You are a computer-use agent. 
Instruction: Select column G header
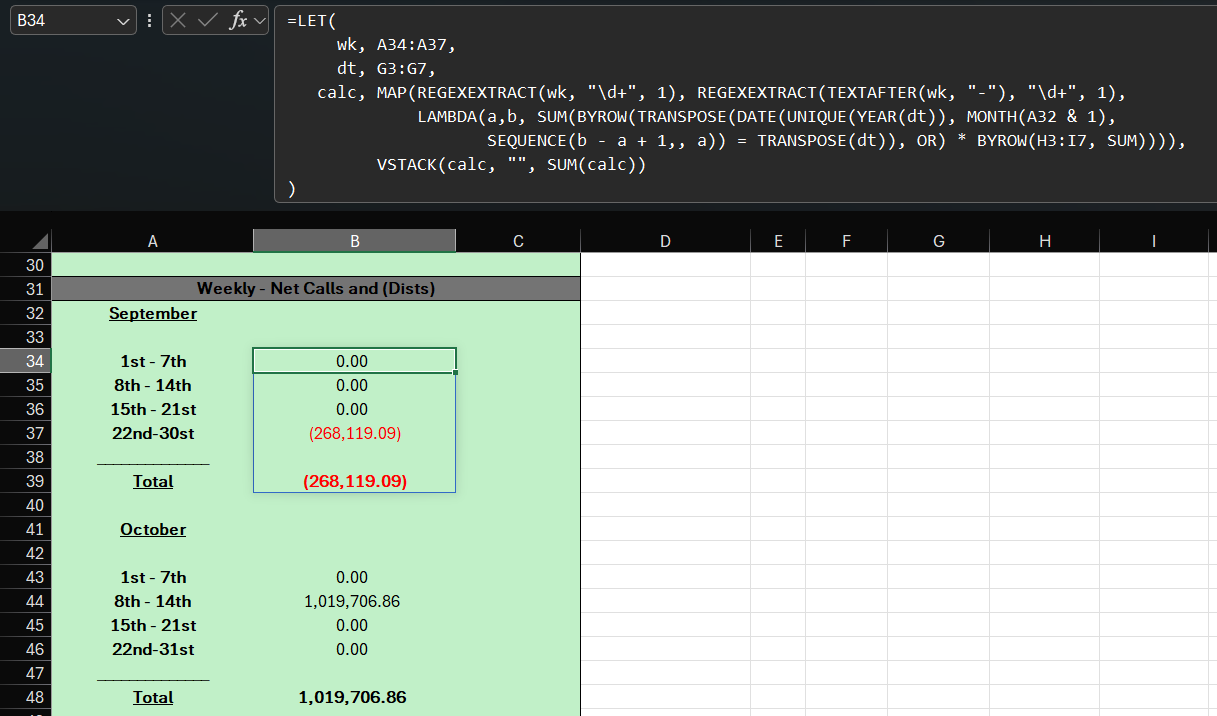coord(938,241)
